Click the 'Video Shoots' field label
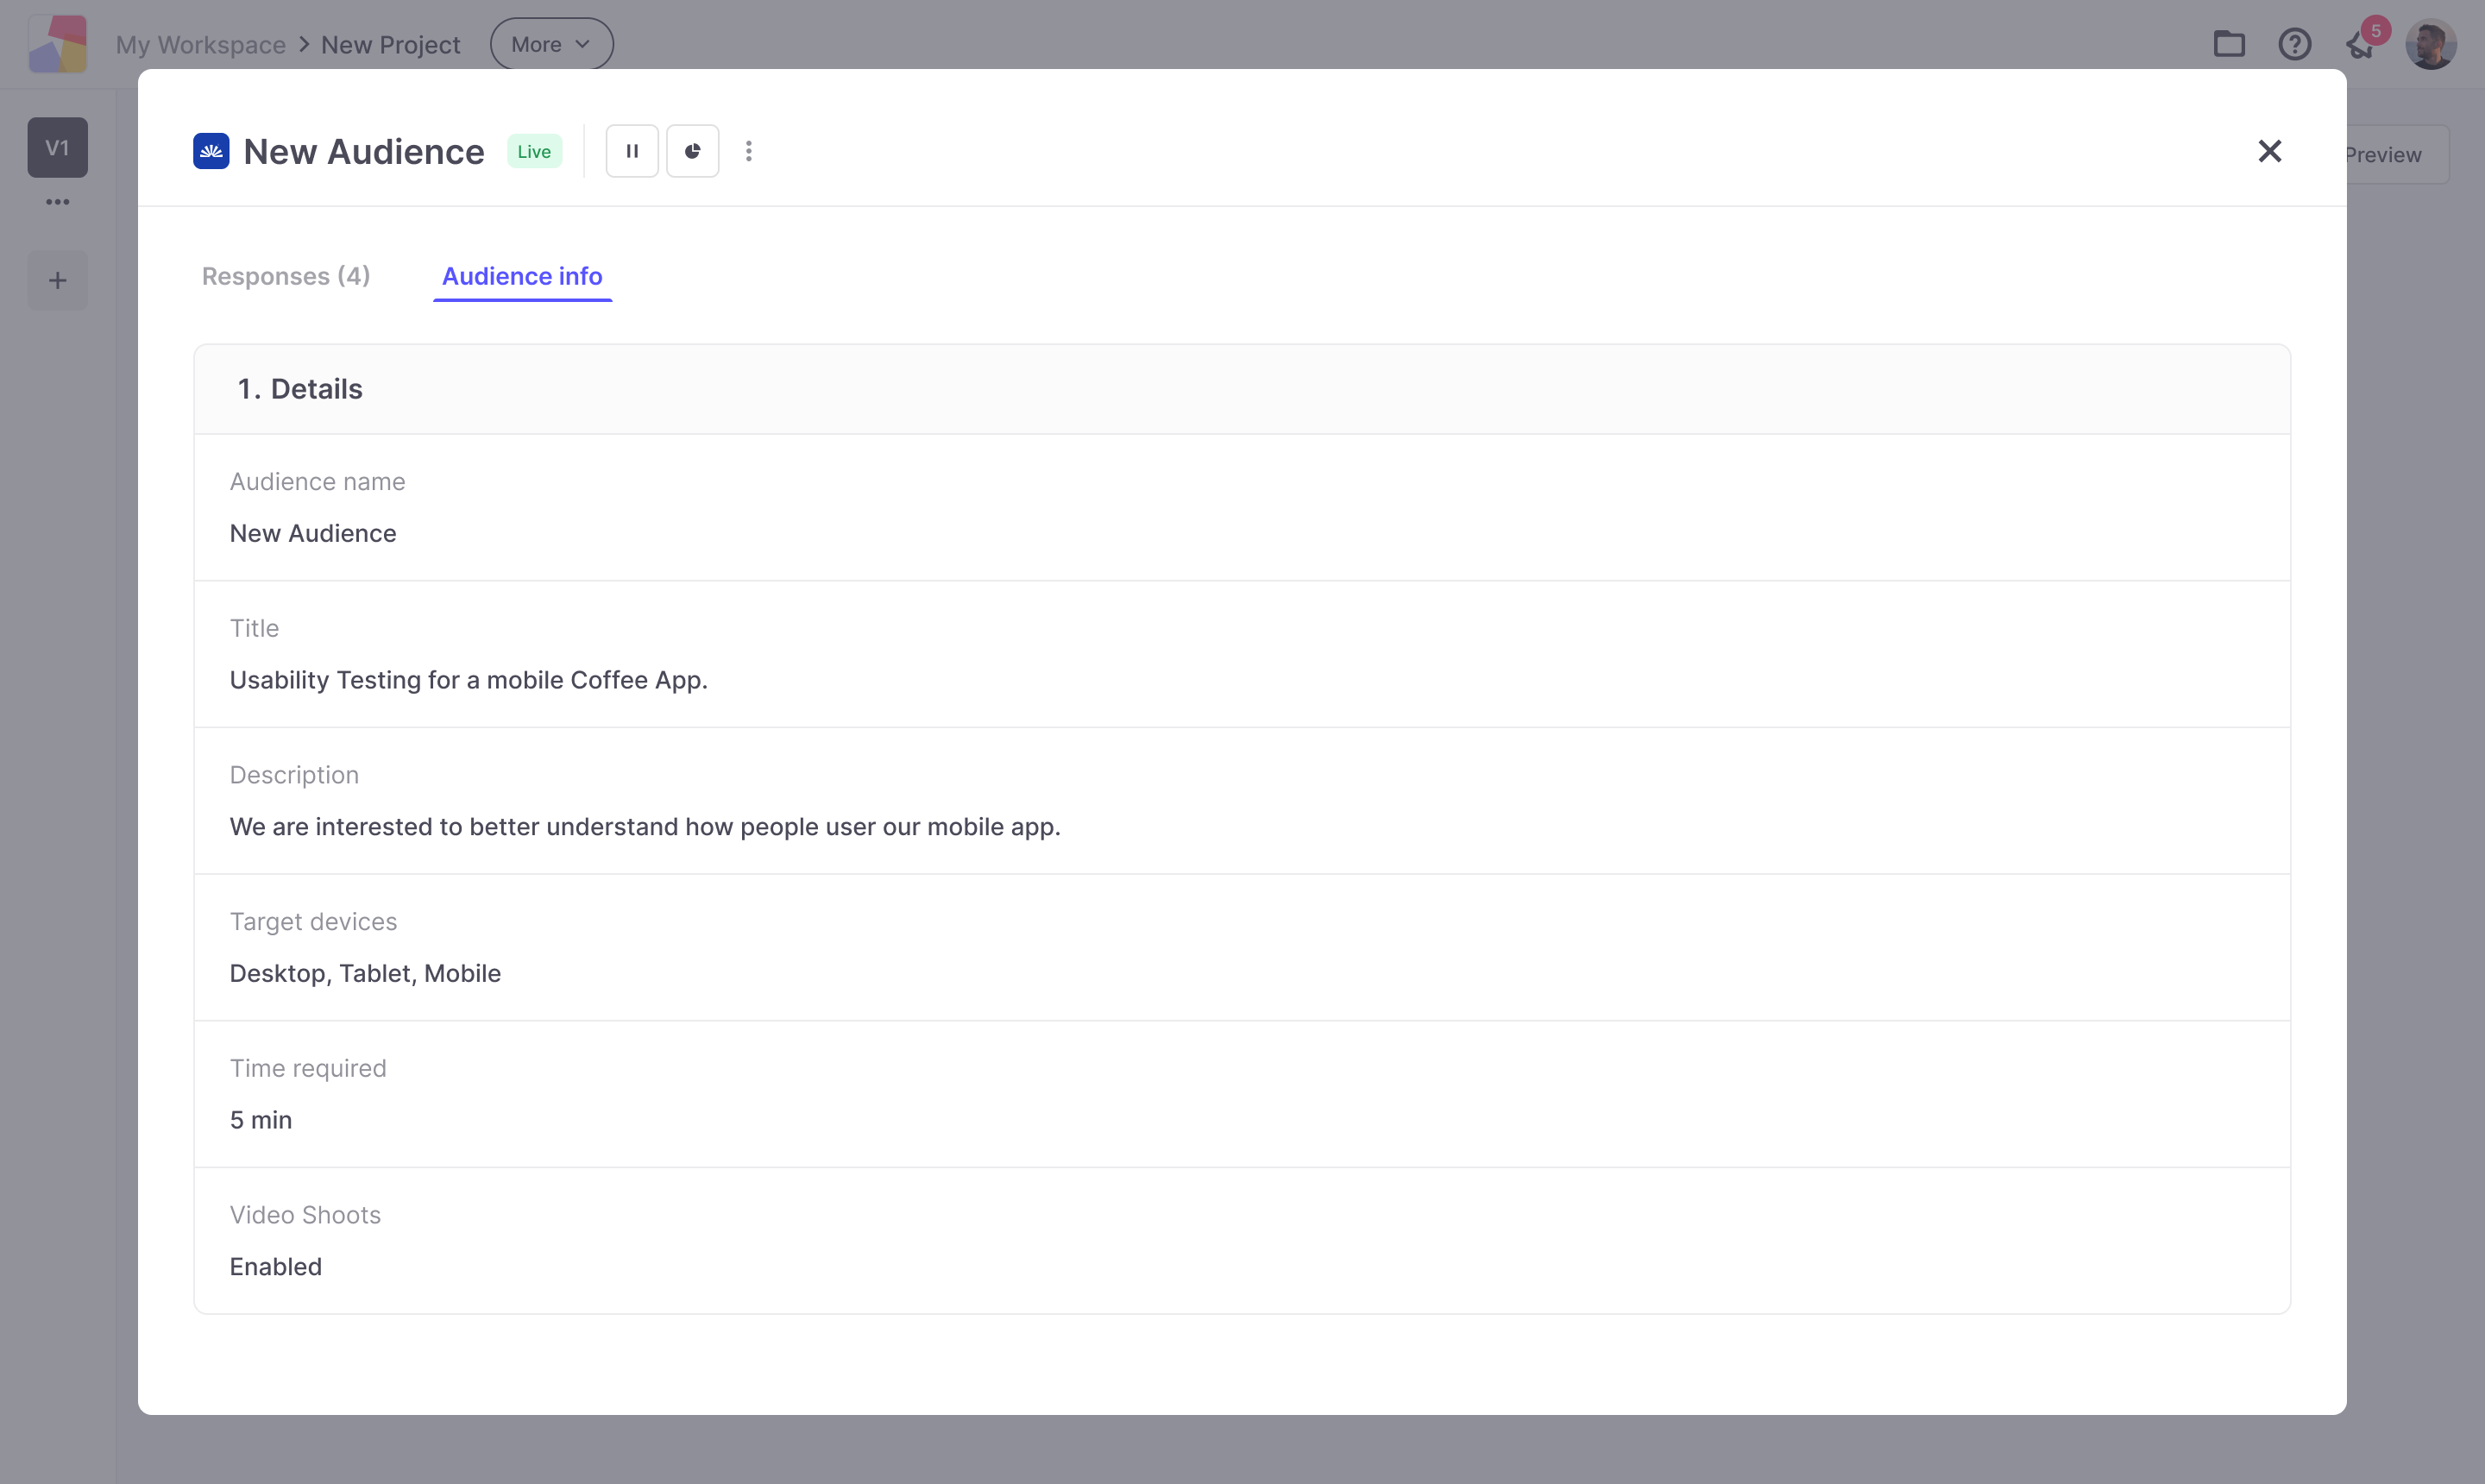Image resolution: width=2485 pixels, height=1484 pixels. (305, 1215)
